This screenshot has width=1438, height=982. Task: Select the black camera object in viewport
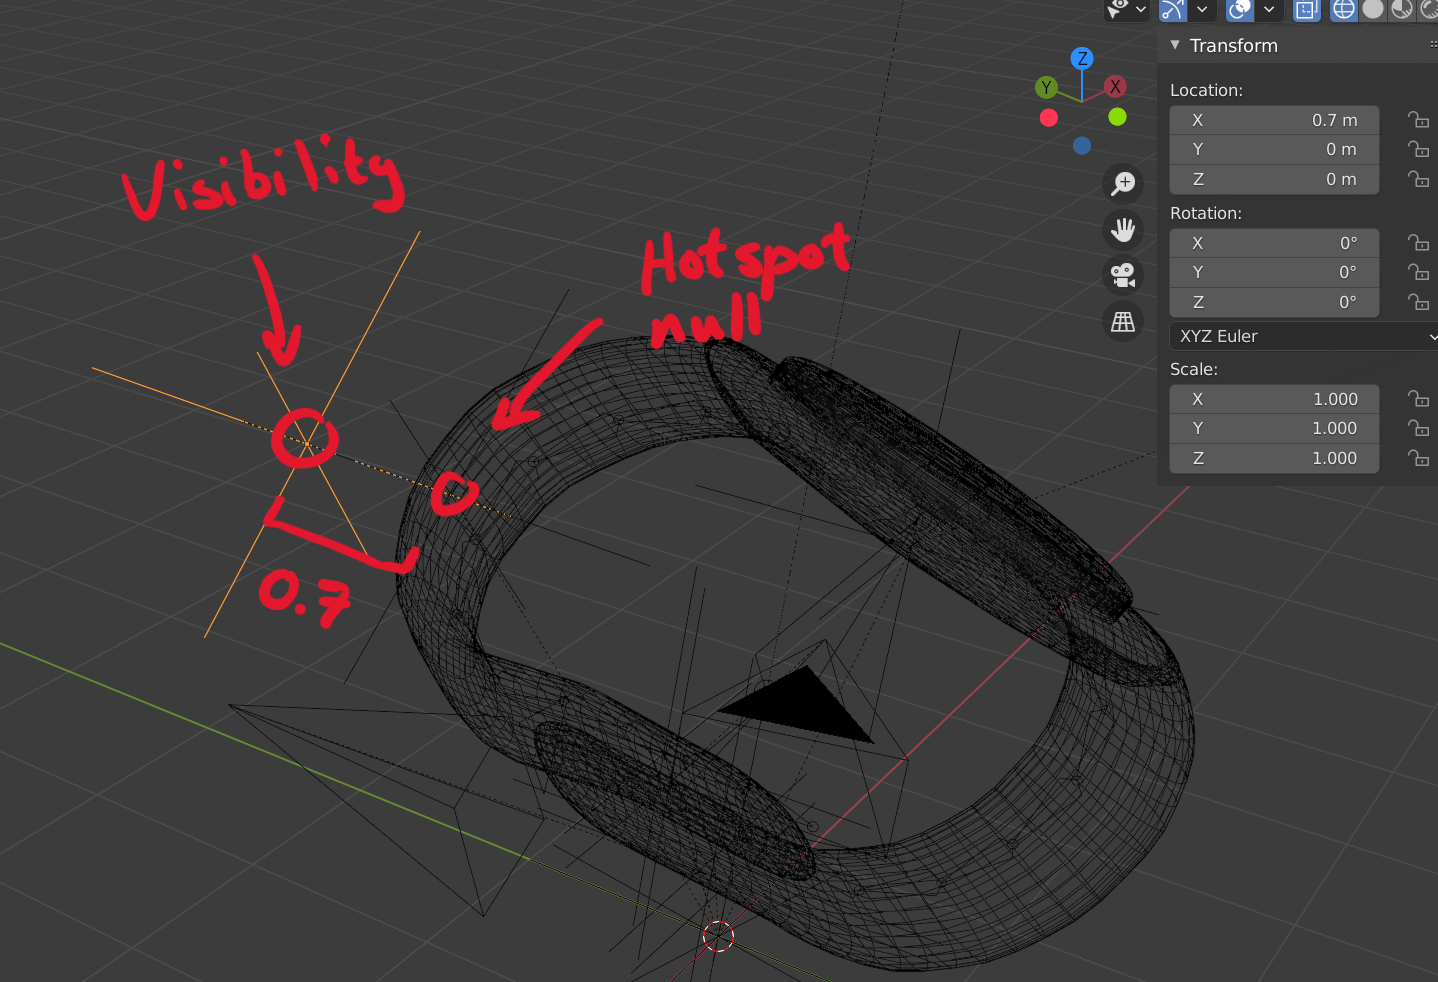click(x=800, y=707)
